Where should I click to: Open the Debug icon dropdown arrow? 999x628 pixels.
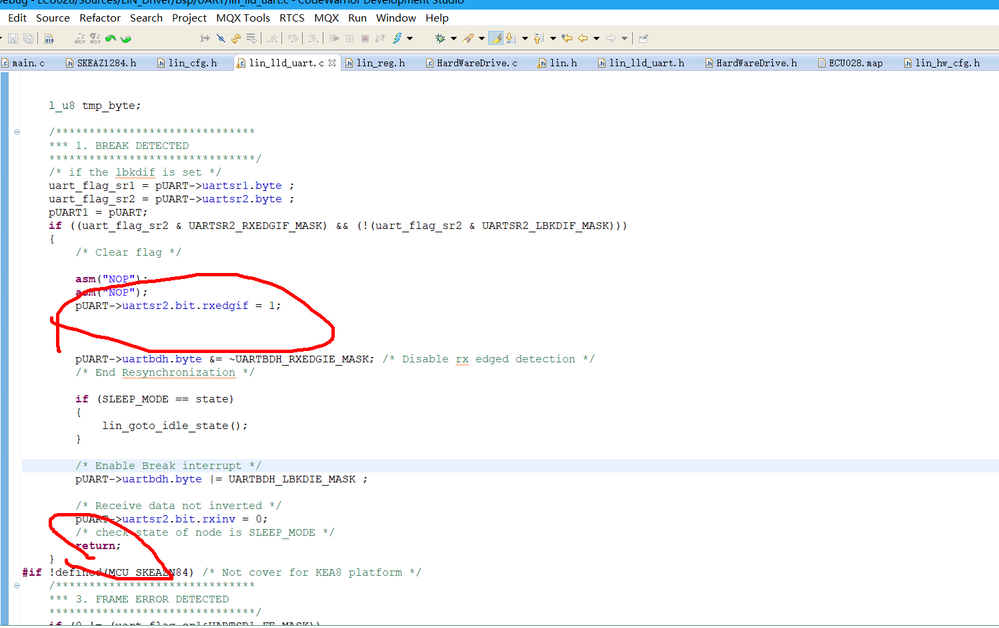(x=454, y=38)
